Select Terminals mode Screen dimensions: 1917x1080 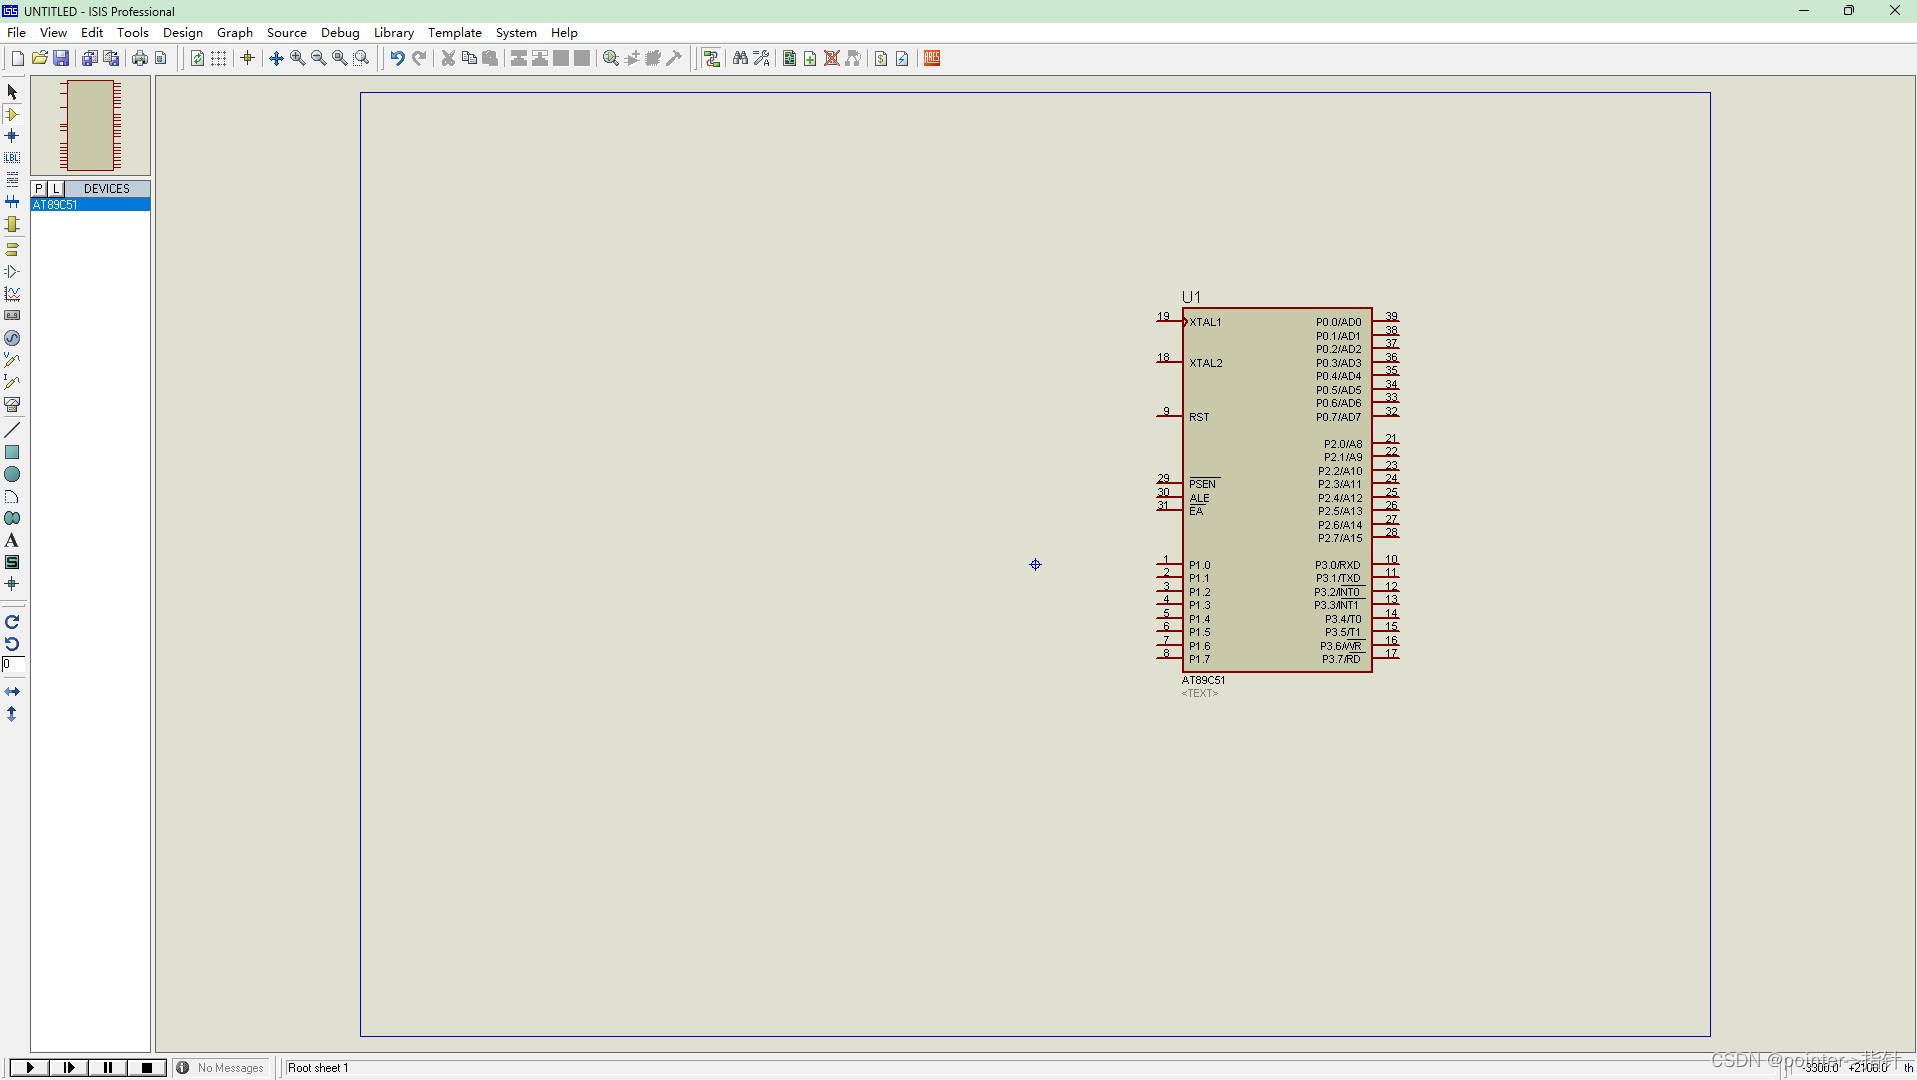click(x=12, y=249)
